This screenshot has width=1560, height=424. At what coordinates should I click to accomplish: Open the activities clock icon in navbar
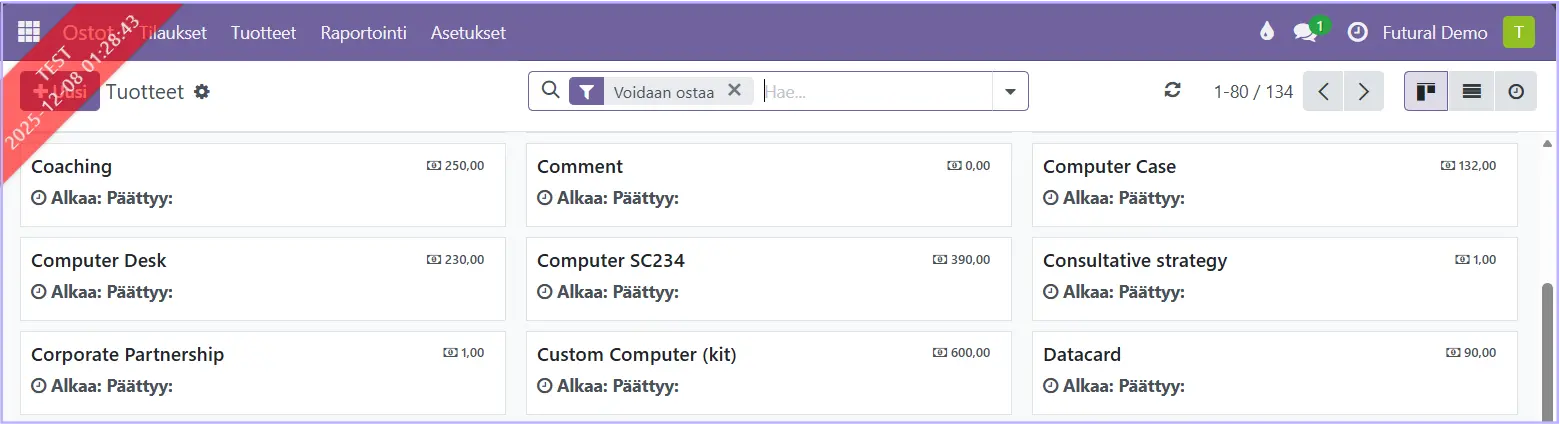point(1357,32)
